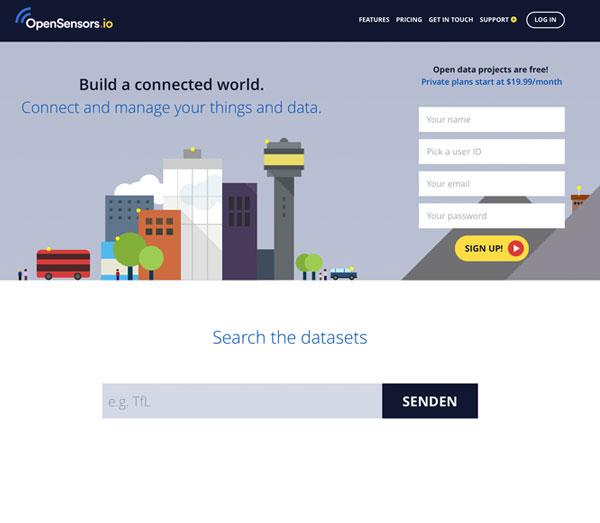The width and height of the screenshot is (600, 523).
Task: Click the 'Search the datasets' heading
Action: [290, 337]
